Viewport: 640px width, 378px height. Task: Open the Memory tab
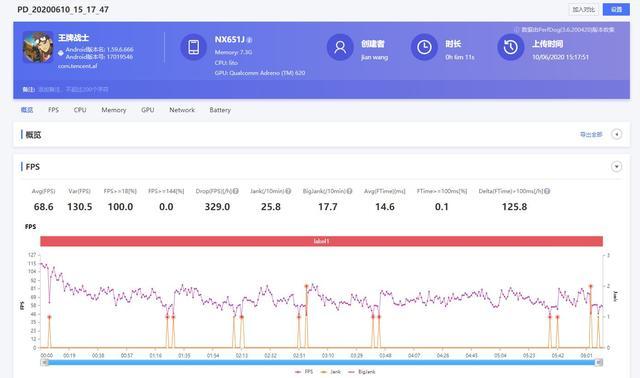tap(114, 110)
